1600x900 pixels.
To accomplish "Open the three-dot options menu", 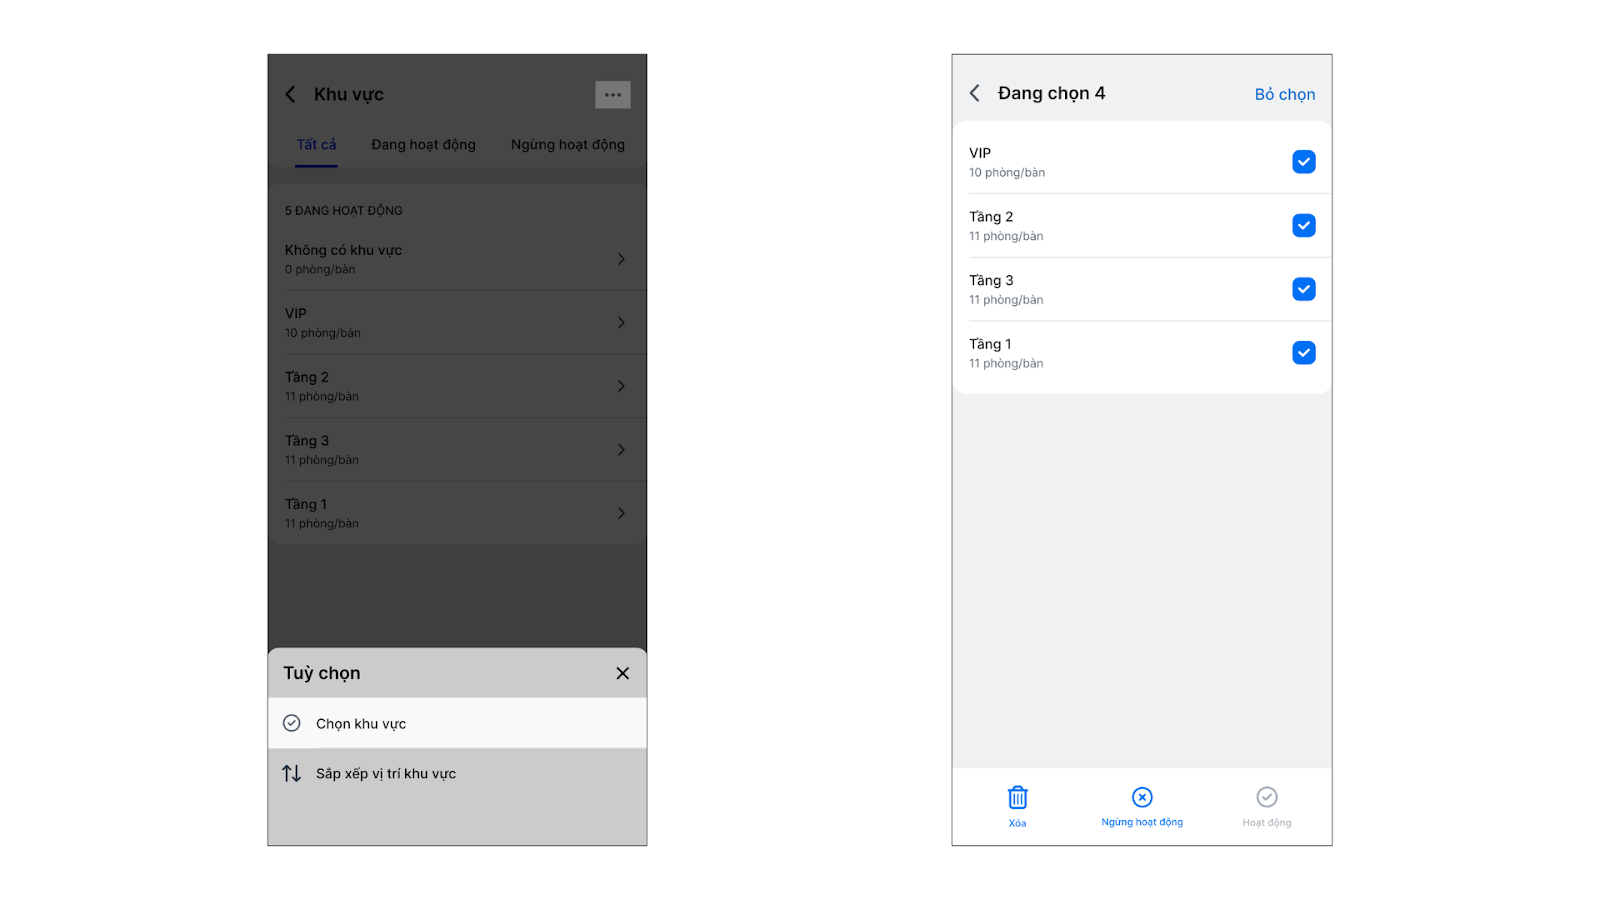I will tap(613, 95).
